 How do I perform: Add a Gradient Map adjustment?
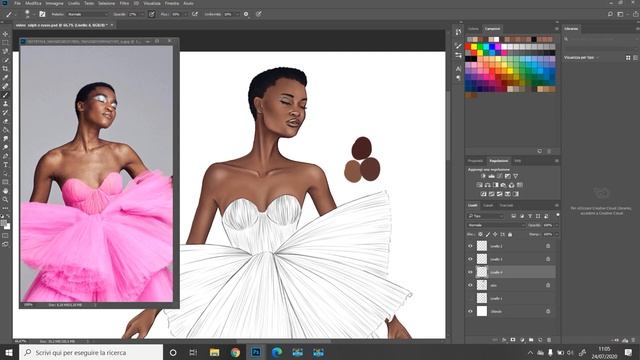[516, 194]
